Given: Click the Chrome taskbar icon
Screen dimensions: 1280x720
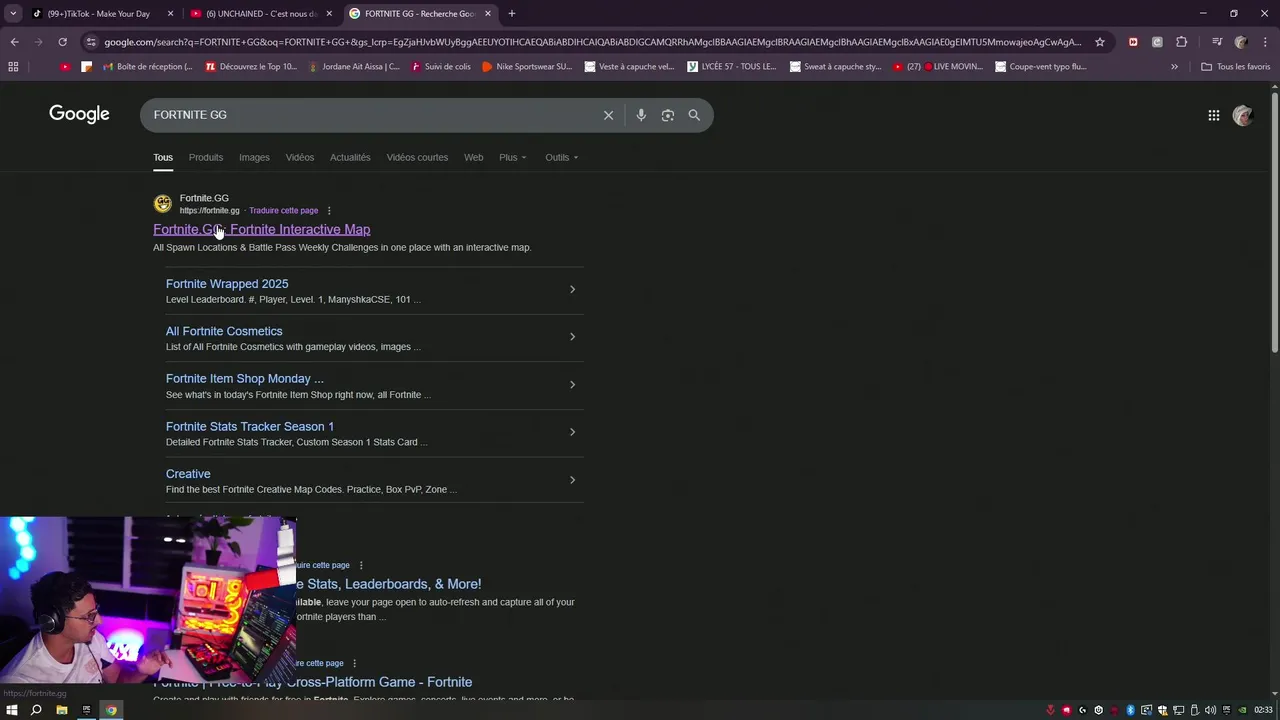Looking at the screenshot, I should pyautogui.click(x=111, y=710).
